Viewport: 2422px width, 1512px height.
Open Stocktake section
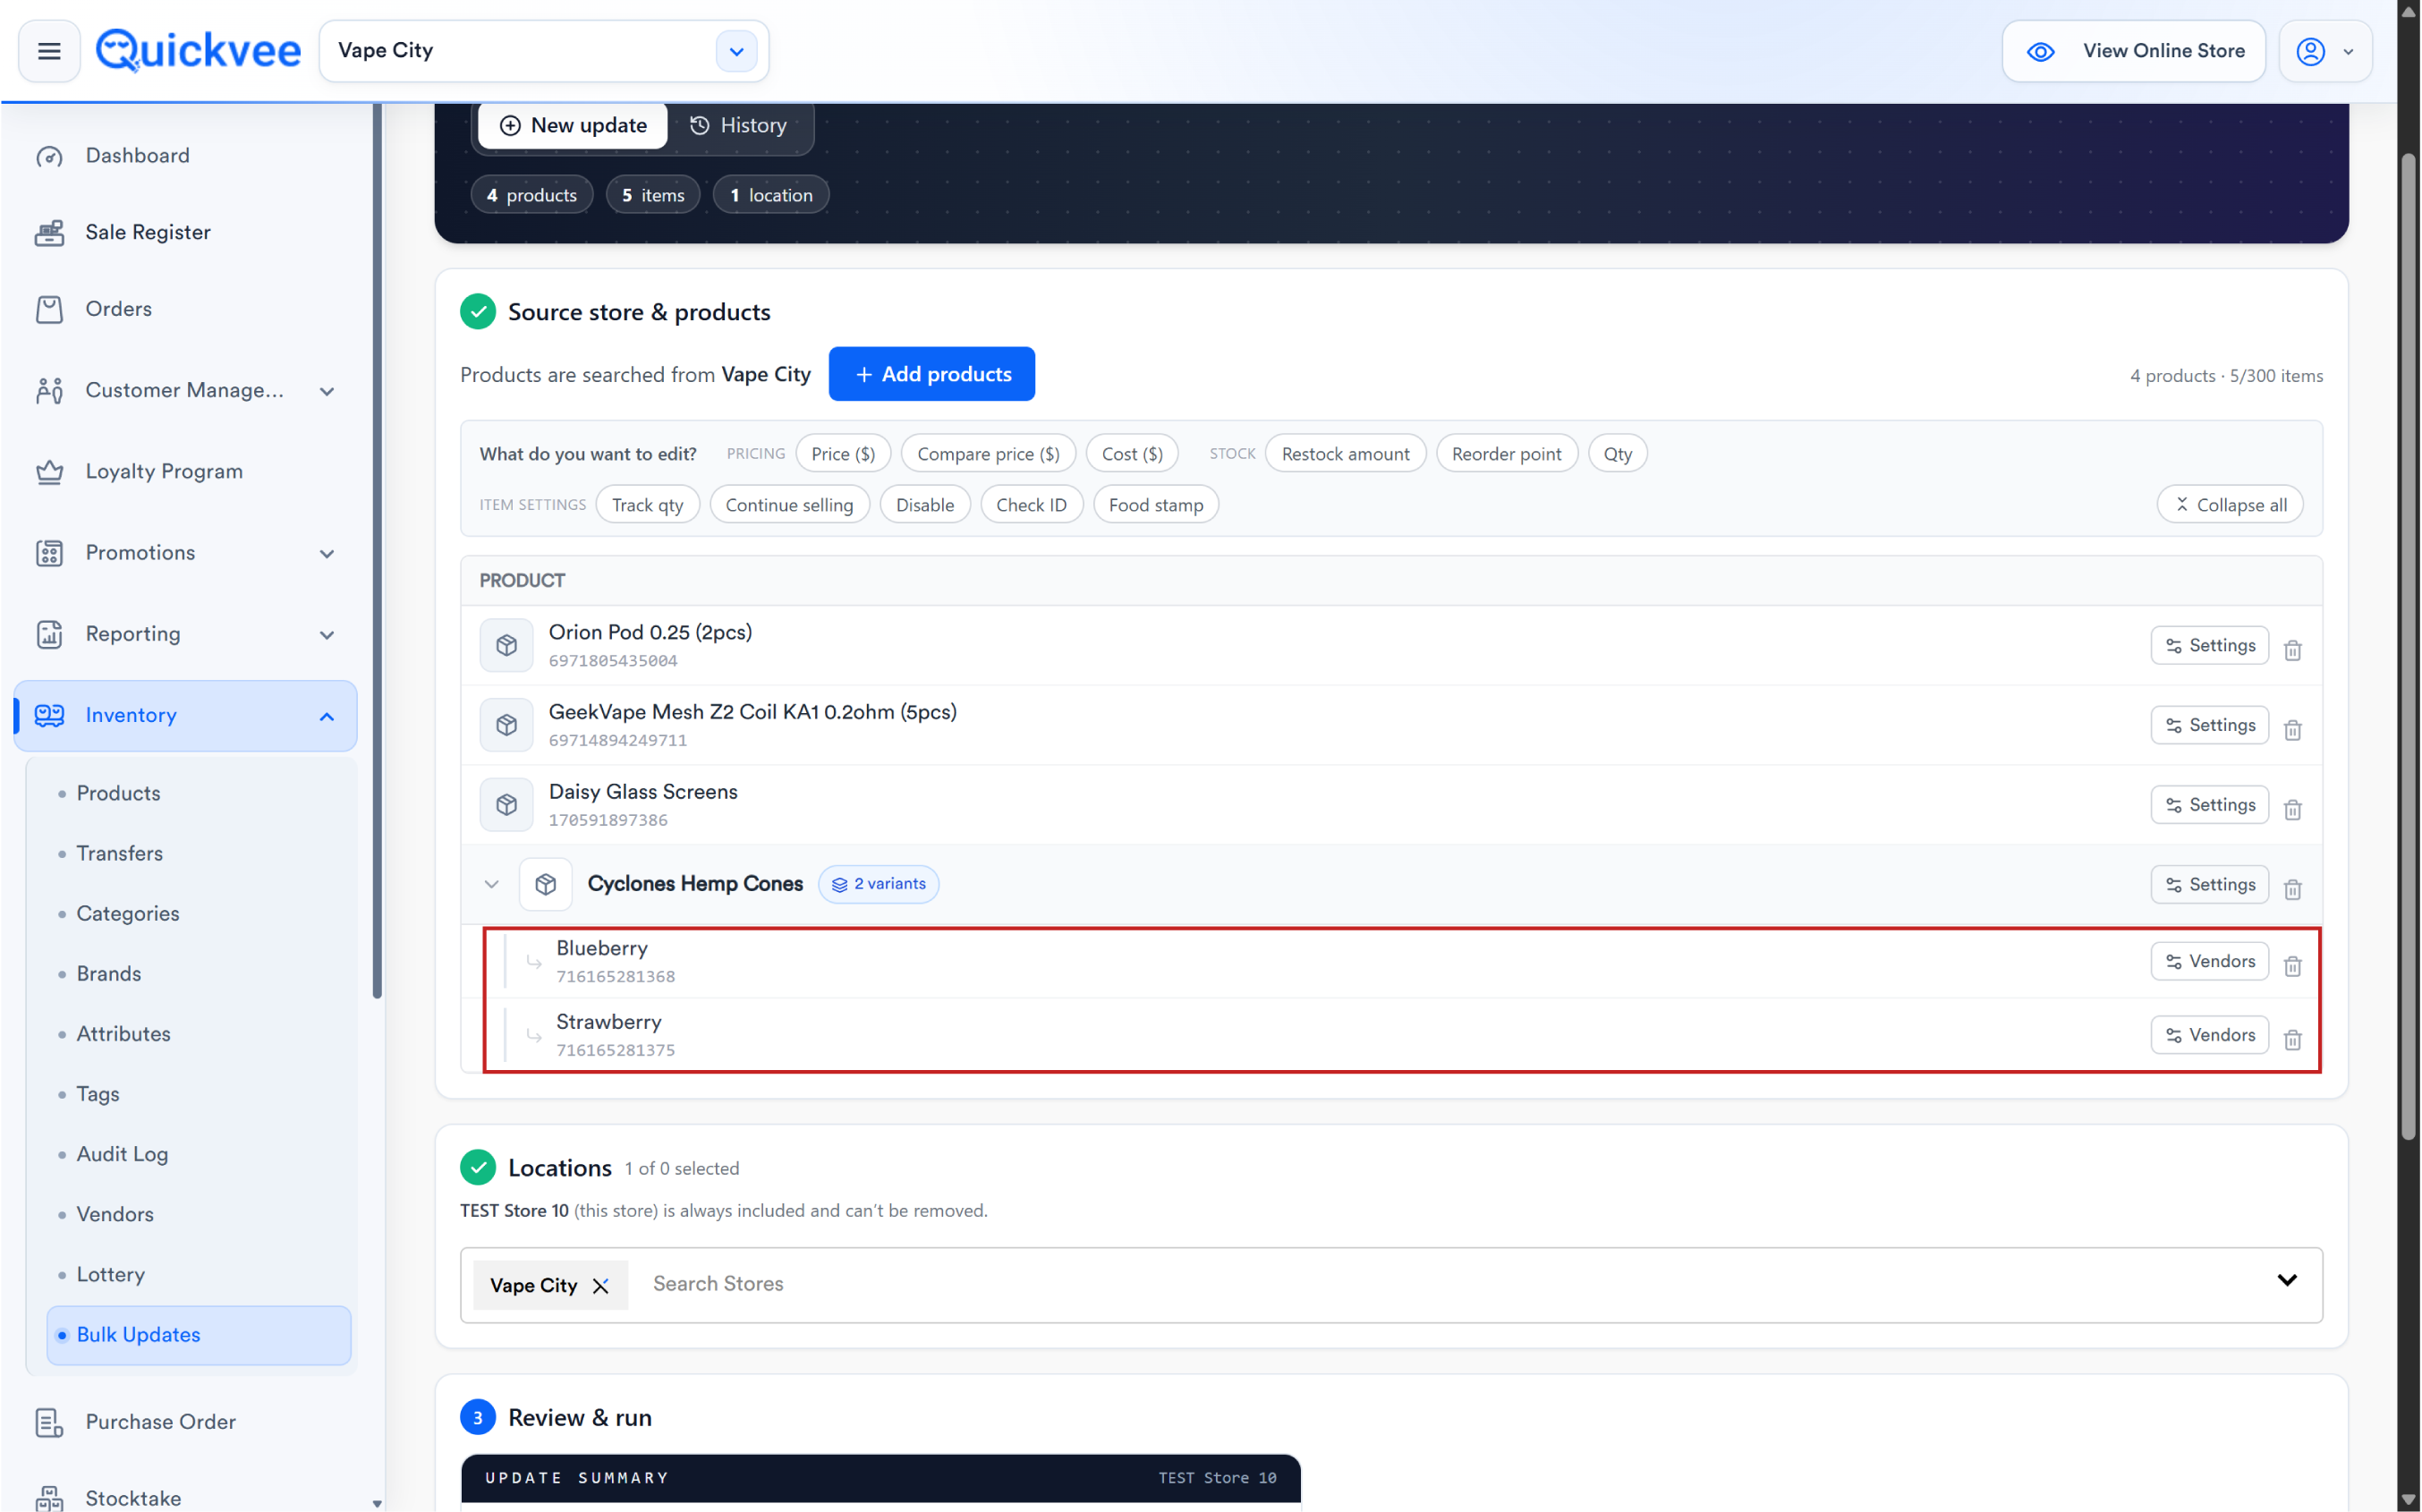click(133, 1498)
